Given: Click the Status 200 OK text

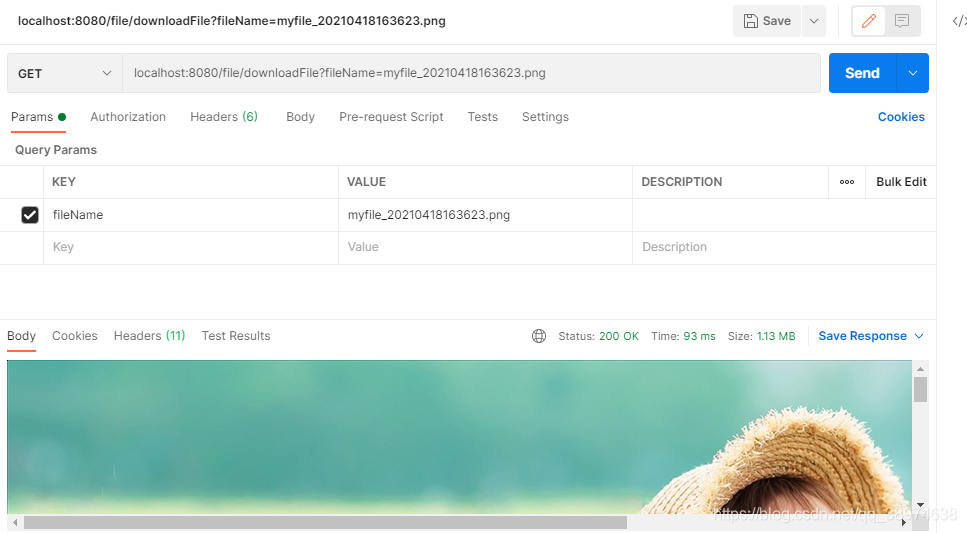Looking at the screenshot, I should tap(598, 336).
